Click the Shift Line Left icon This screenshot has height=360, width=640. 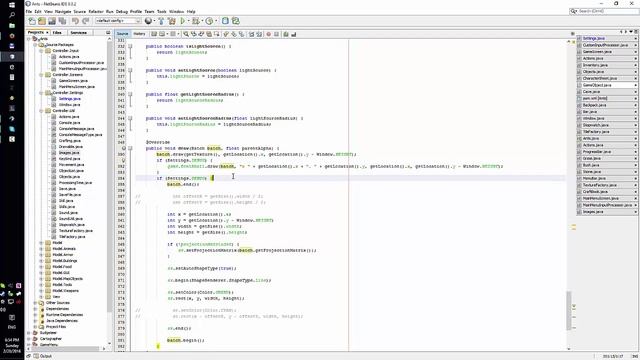(x=251, y=34)
